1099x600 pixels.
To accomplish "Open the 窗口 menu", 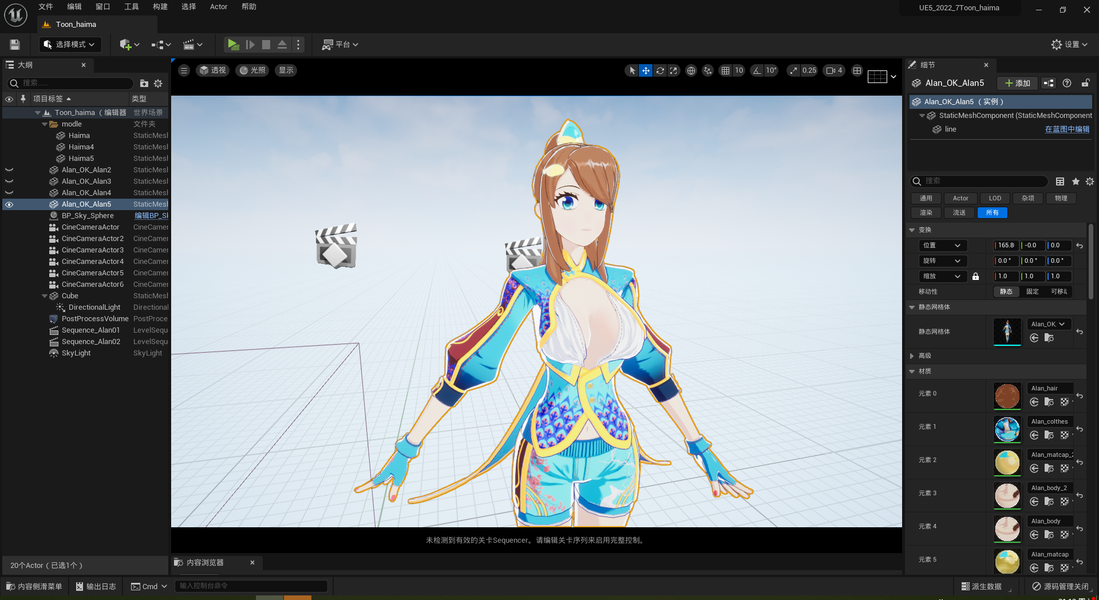I will click(x=103, y=7).
